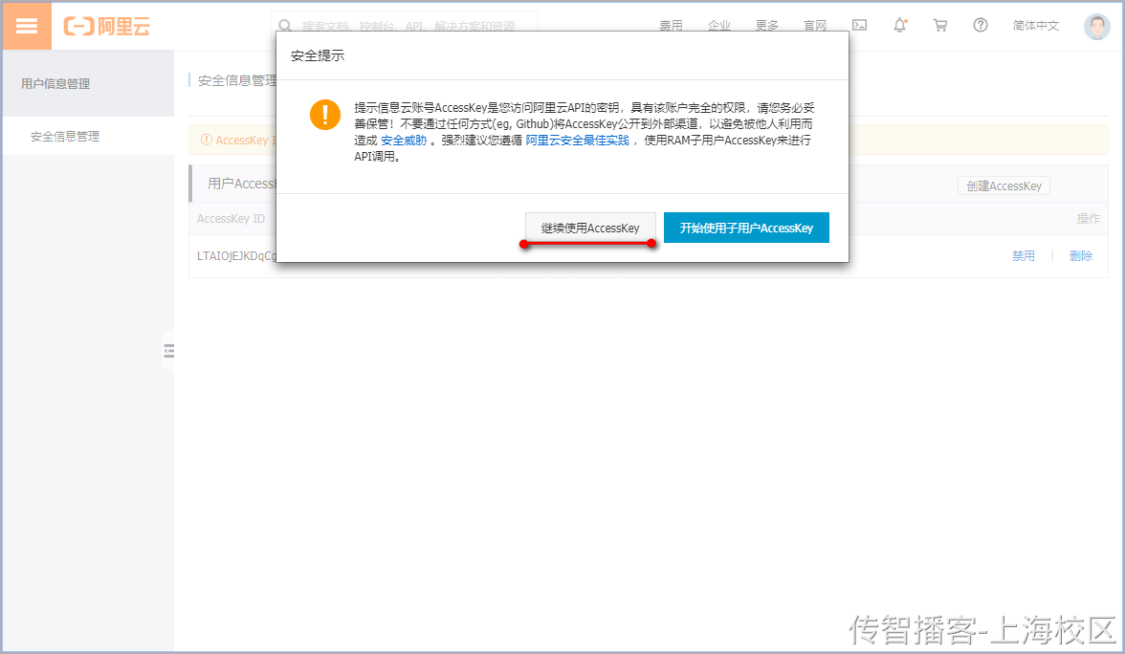Click 继续使用AccessKey button
Image resolution: width=1125 pixels, height=654 pixels.
pos(590,228)
